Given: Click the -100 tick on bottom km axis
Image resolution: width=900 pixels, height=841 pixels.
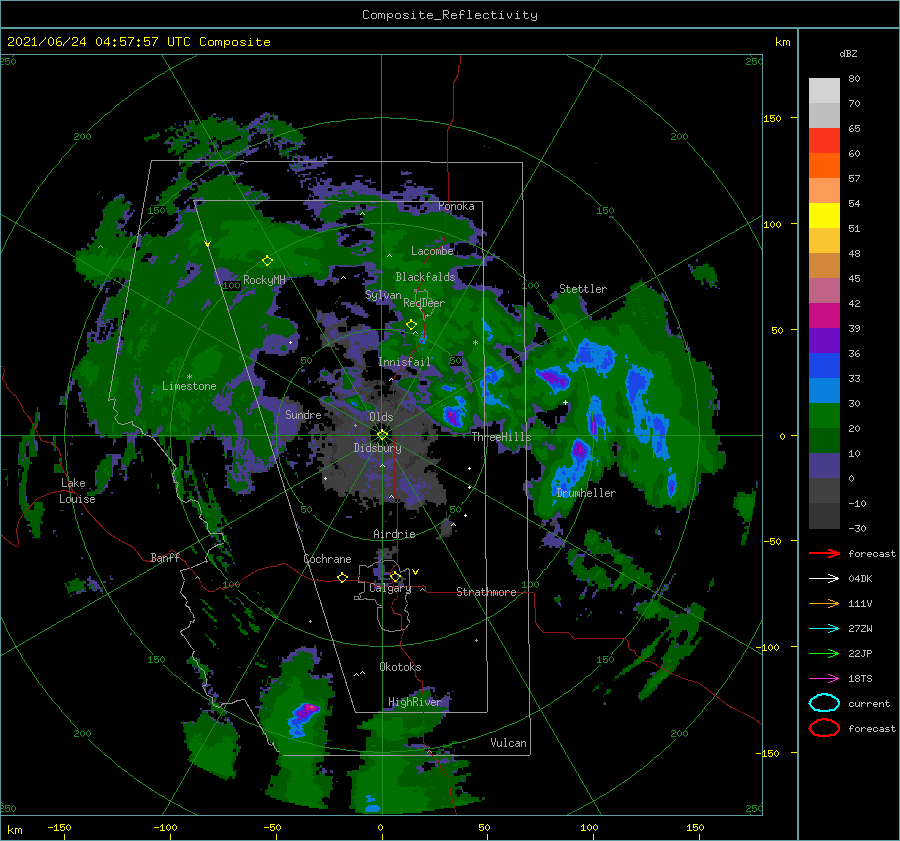Looking at the screenshot, I should click(x=165, y=827).
